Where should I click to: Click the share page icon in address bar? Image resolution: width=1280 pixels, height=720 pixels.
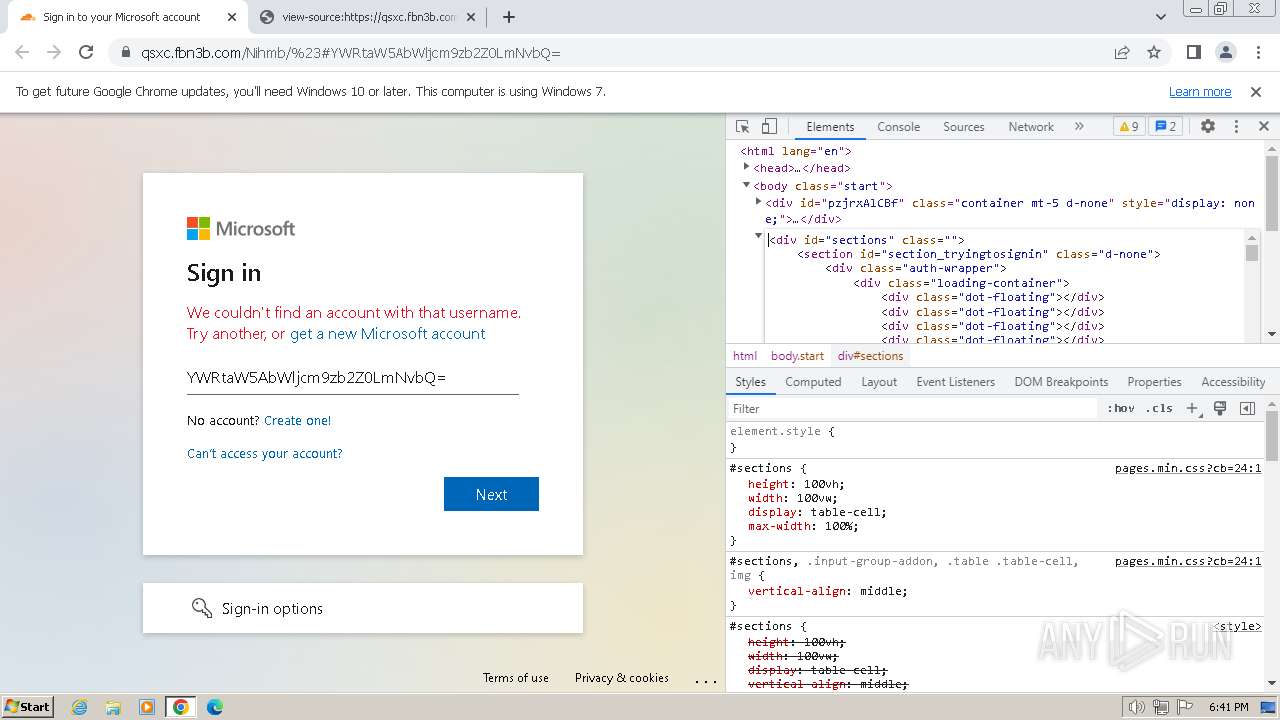tap(1122, 53)
